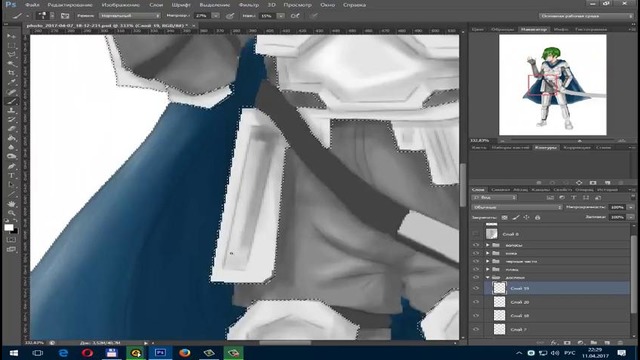Open the brush panel toggle in options bar
This screenshot has width=640, height=360.
coord(65,16)
